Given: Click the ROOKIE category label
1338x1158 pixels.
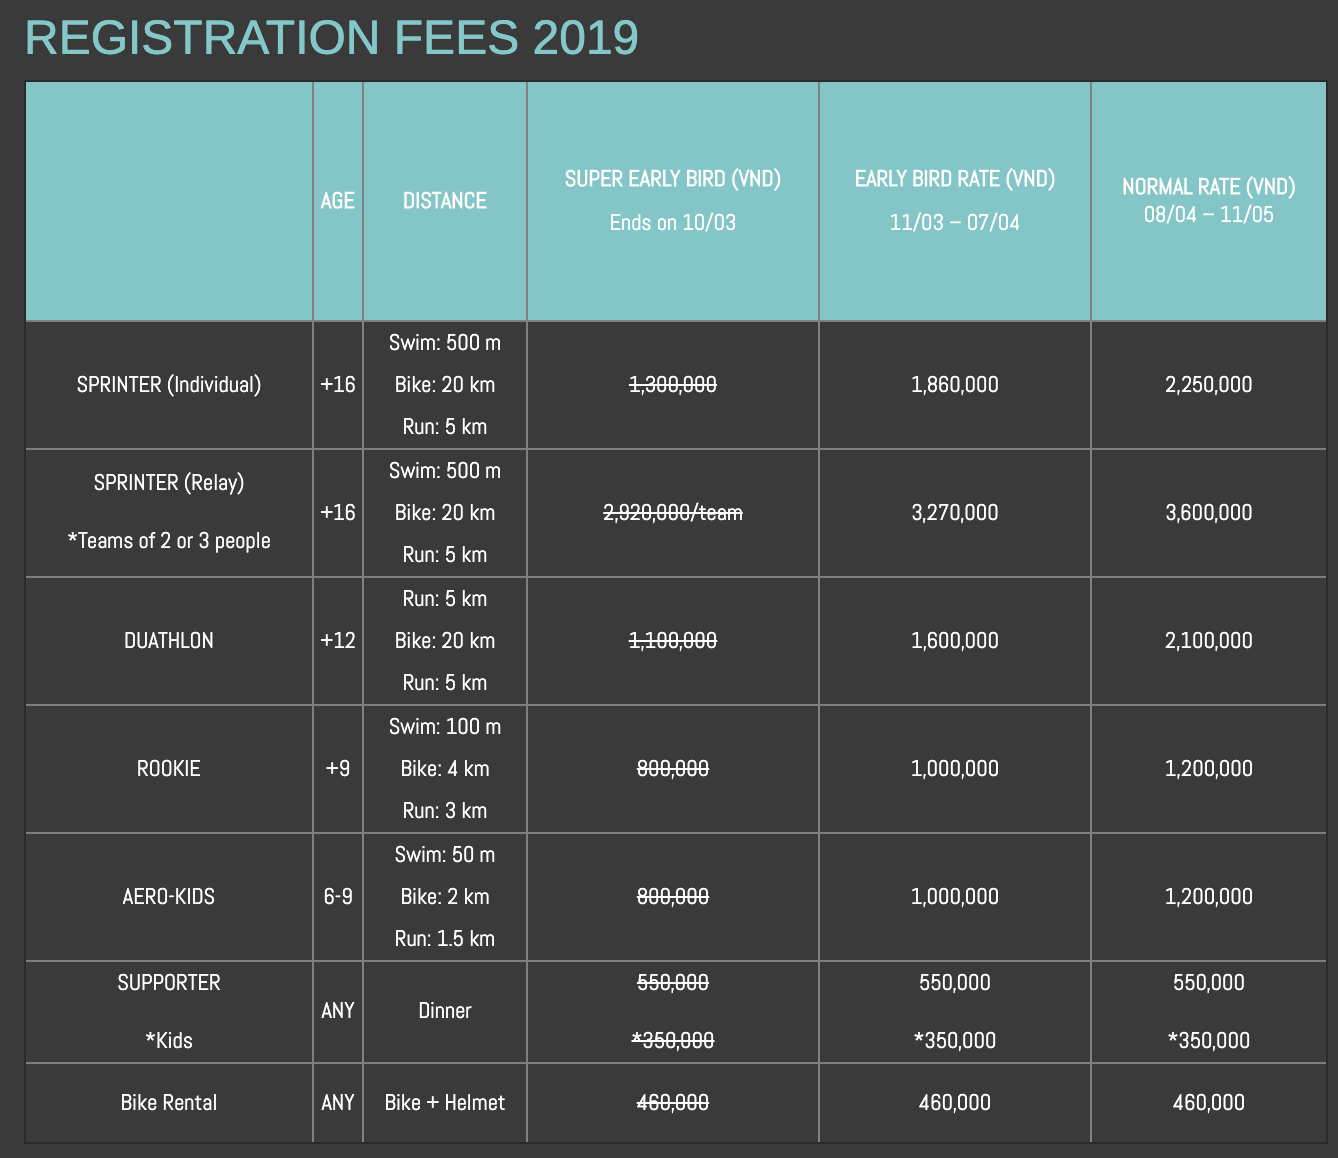Looking at the screenshot, I should pyautogui.click(x=169, y=769).
